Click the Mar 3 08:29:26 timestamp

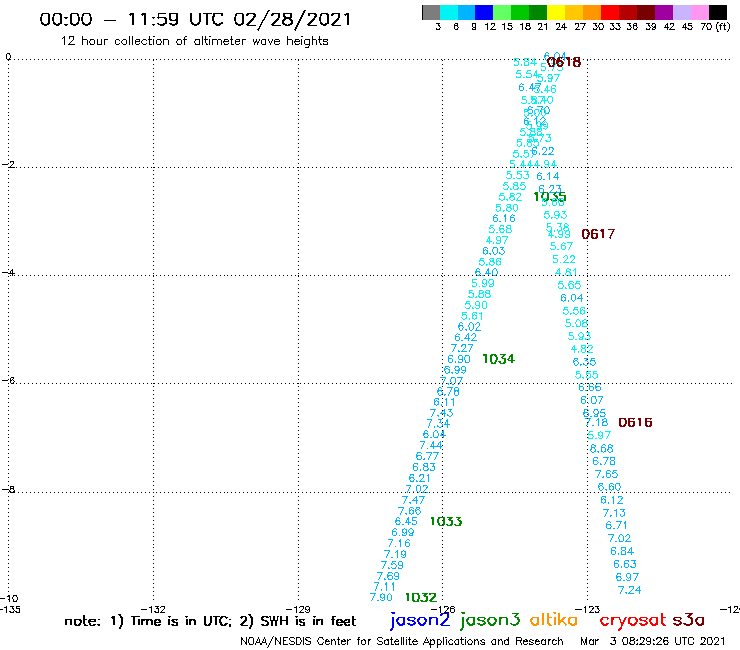653,642
